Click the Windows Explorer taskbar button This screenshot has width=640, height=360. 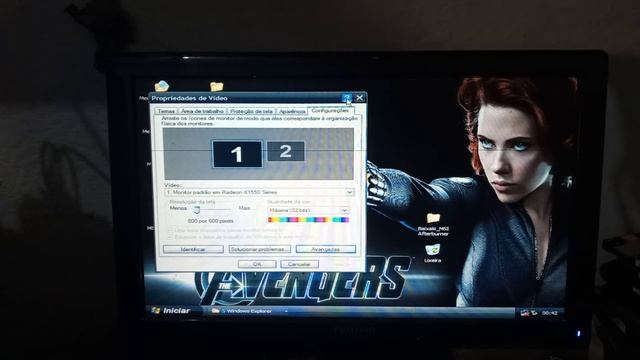249,311
